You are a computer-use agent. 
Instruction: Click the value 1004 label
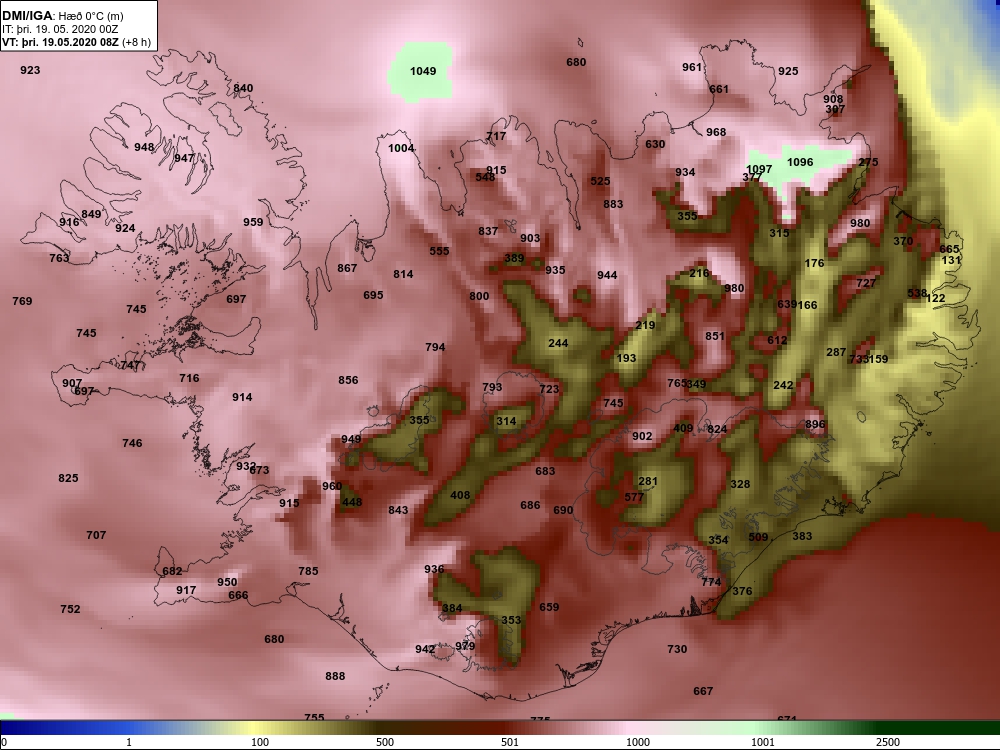[401, 148]
